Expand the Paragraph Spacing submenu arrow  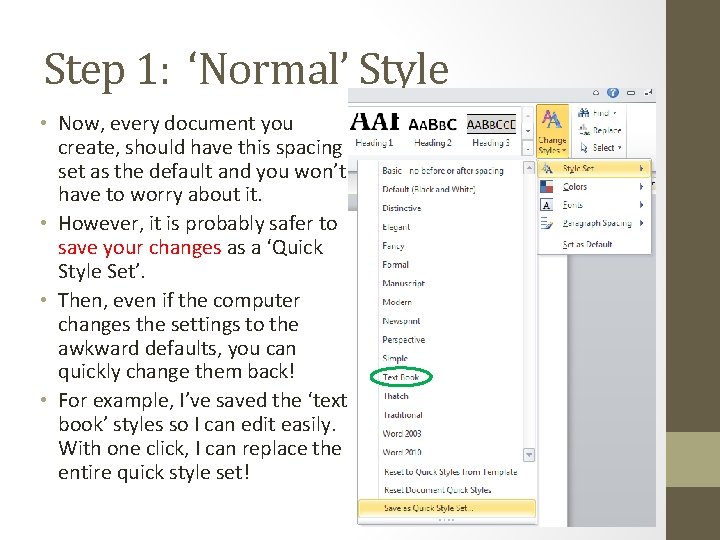[641, 223]
